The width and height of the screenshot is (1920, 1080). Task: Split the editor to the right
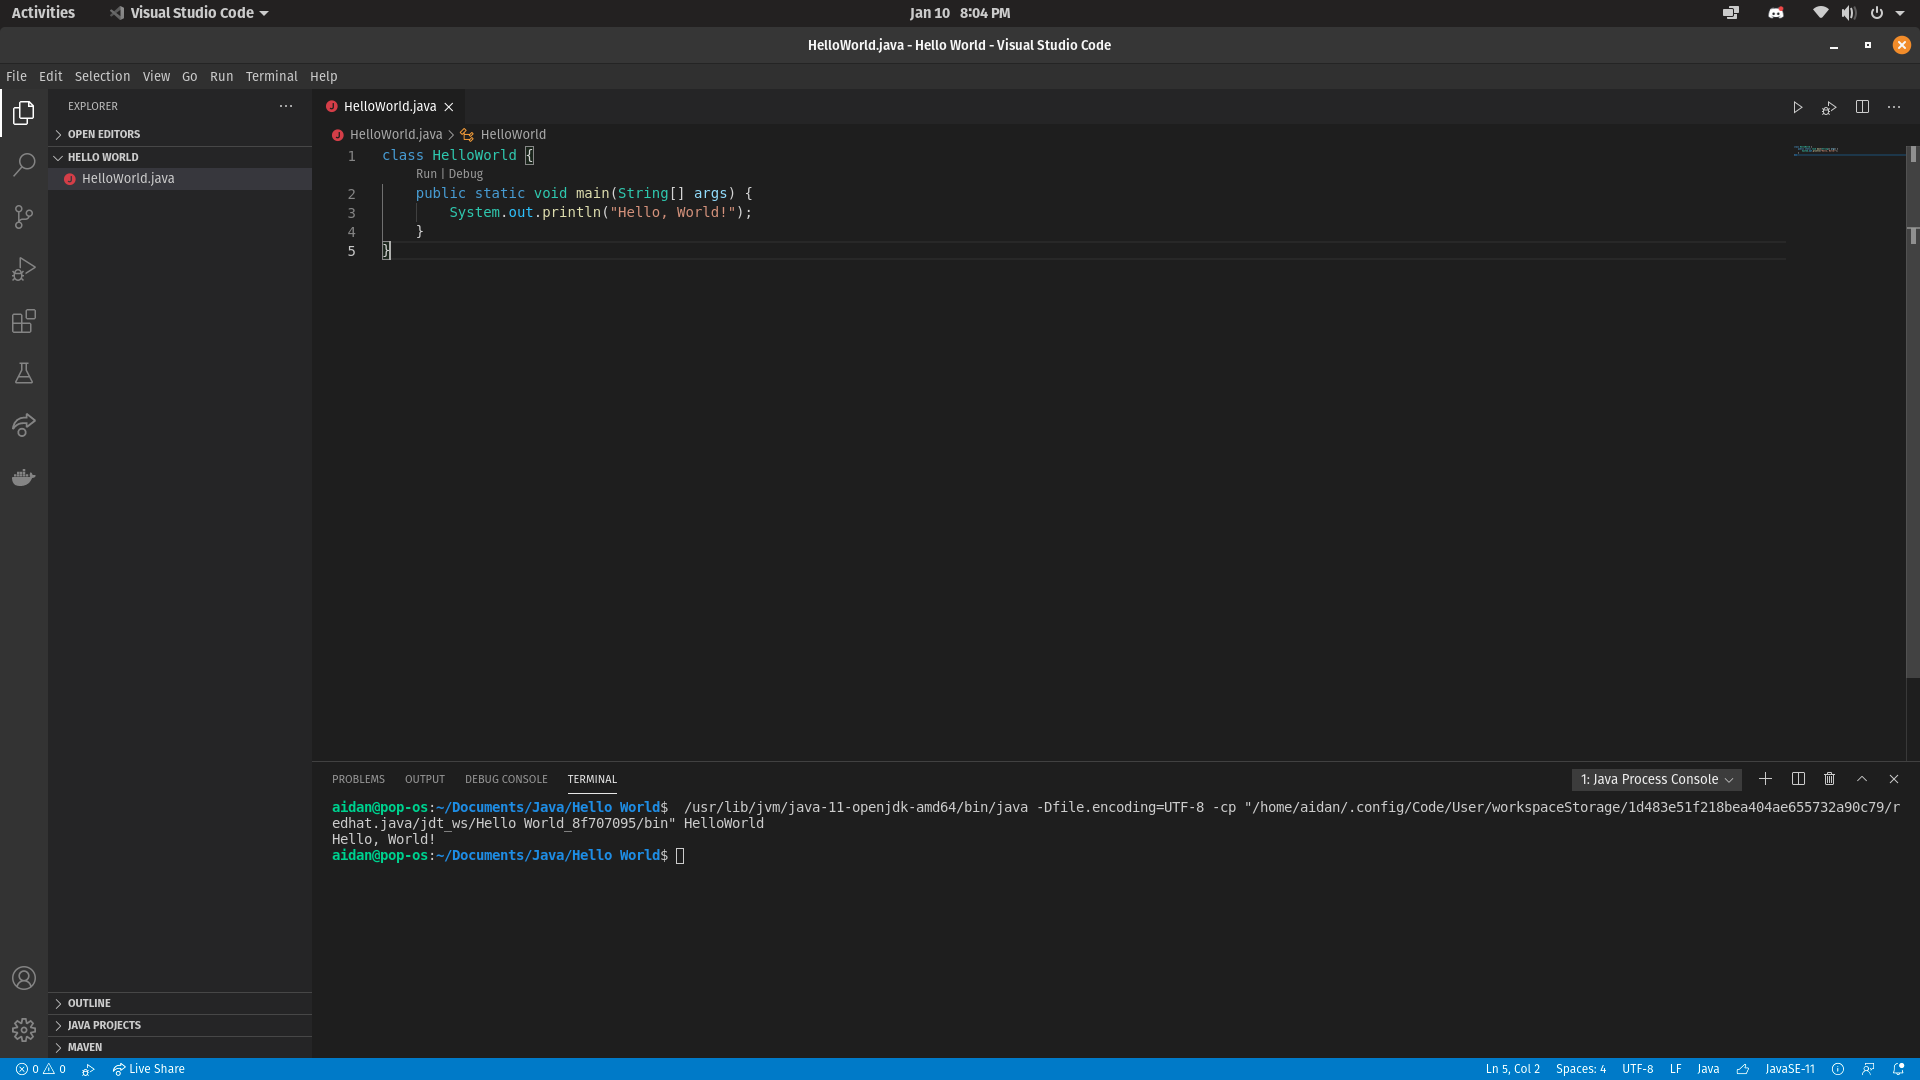click(1862, 107)
